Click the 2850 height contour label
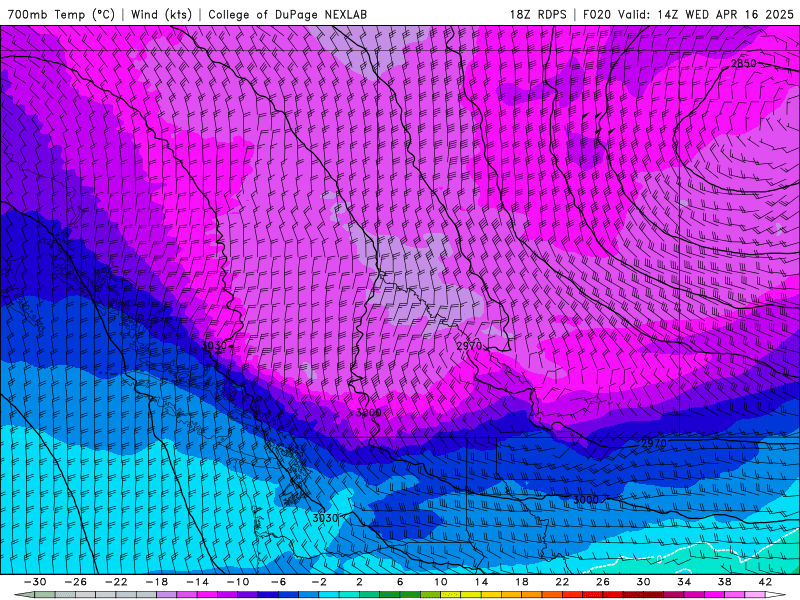 coord(743,63)
